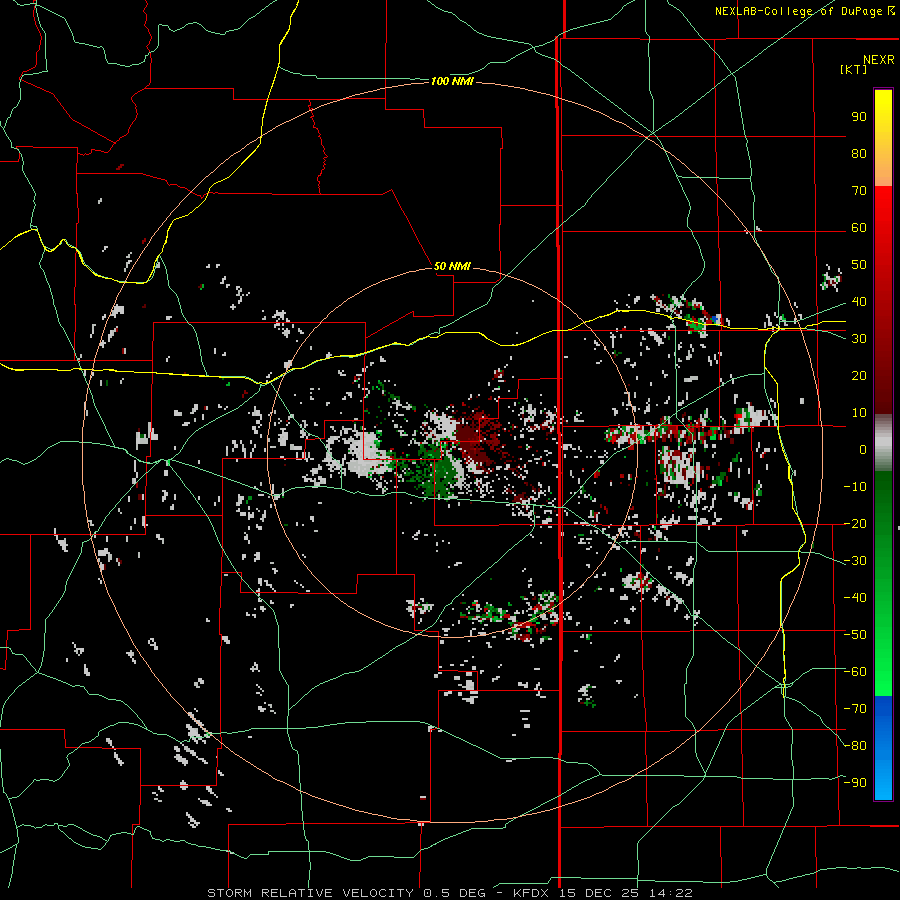The image size is (900, 900).
Task: Click the 0 value on the velocity scale
Action: pos(863,450)
